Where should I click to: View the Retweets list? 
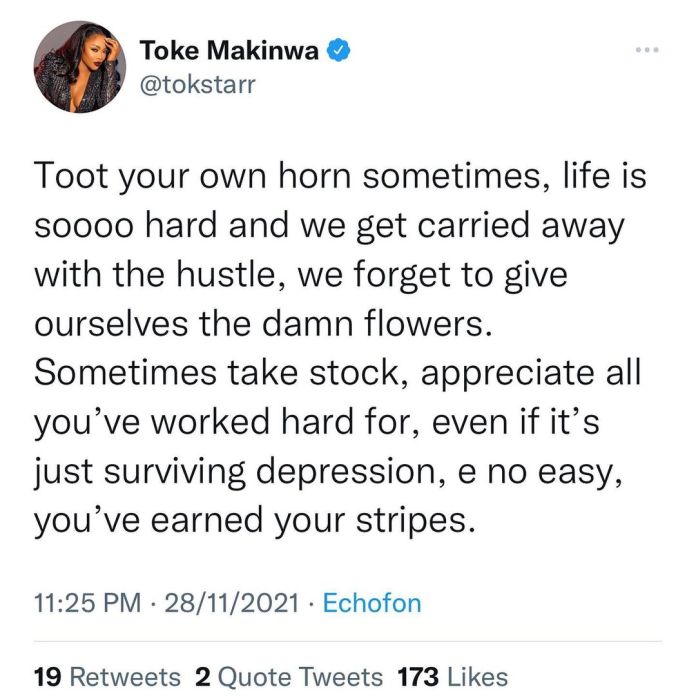124,676
